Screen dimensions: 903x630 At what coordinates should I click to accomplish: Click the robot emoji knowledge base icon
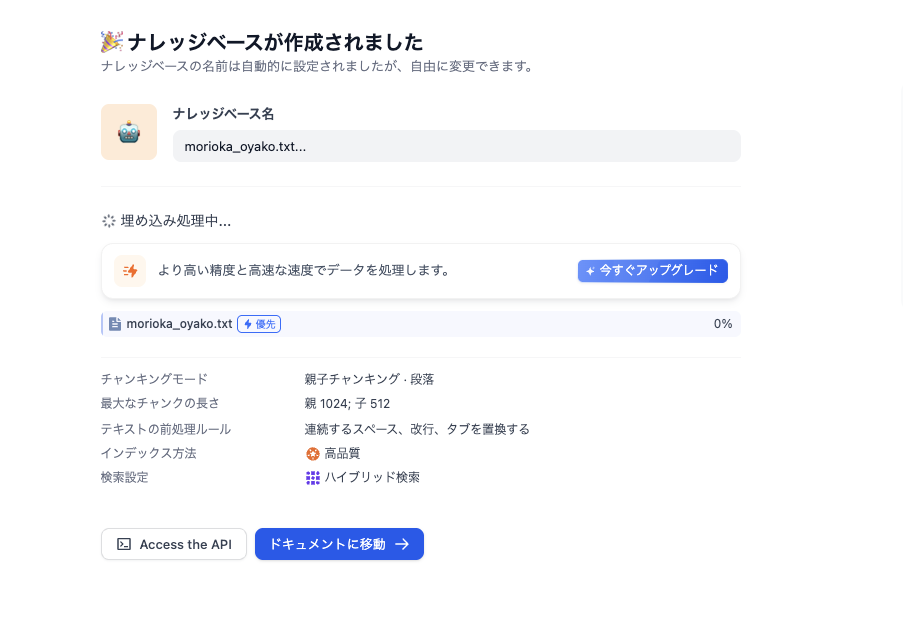pos(129,131)
